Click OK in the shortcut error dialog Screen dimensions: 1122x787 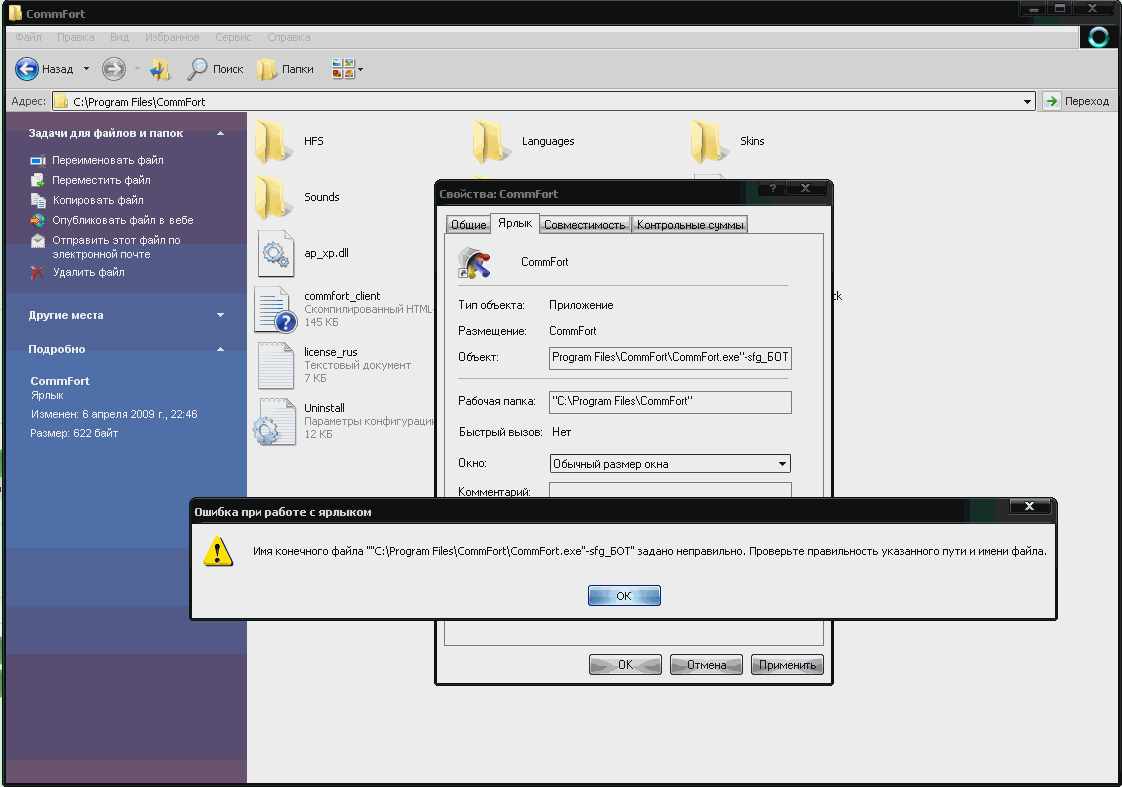coord(624,596)
